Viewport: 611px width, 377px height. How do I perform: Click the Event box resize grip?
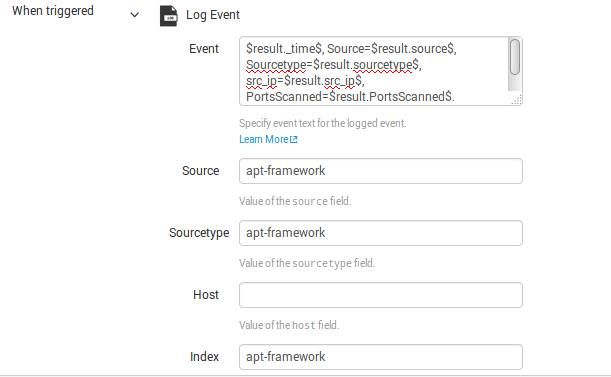click(517, 100)
